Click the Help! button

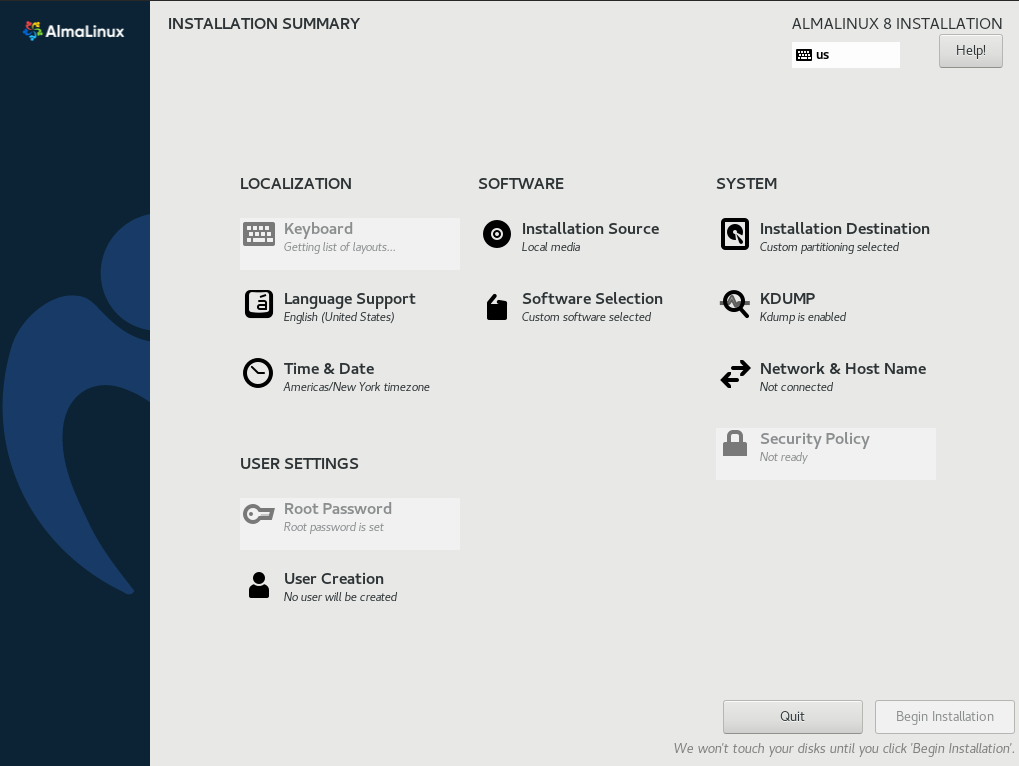[x=970, y=51]
